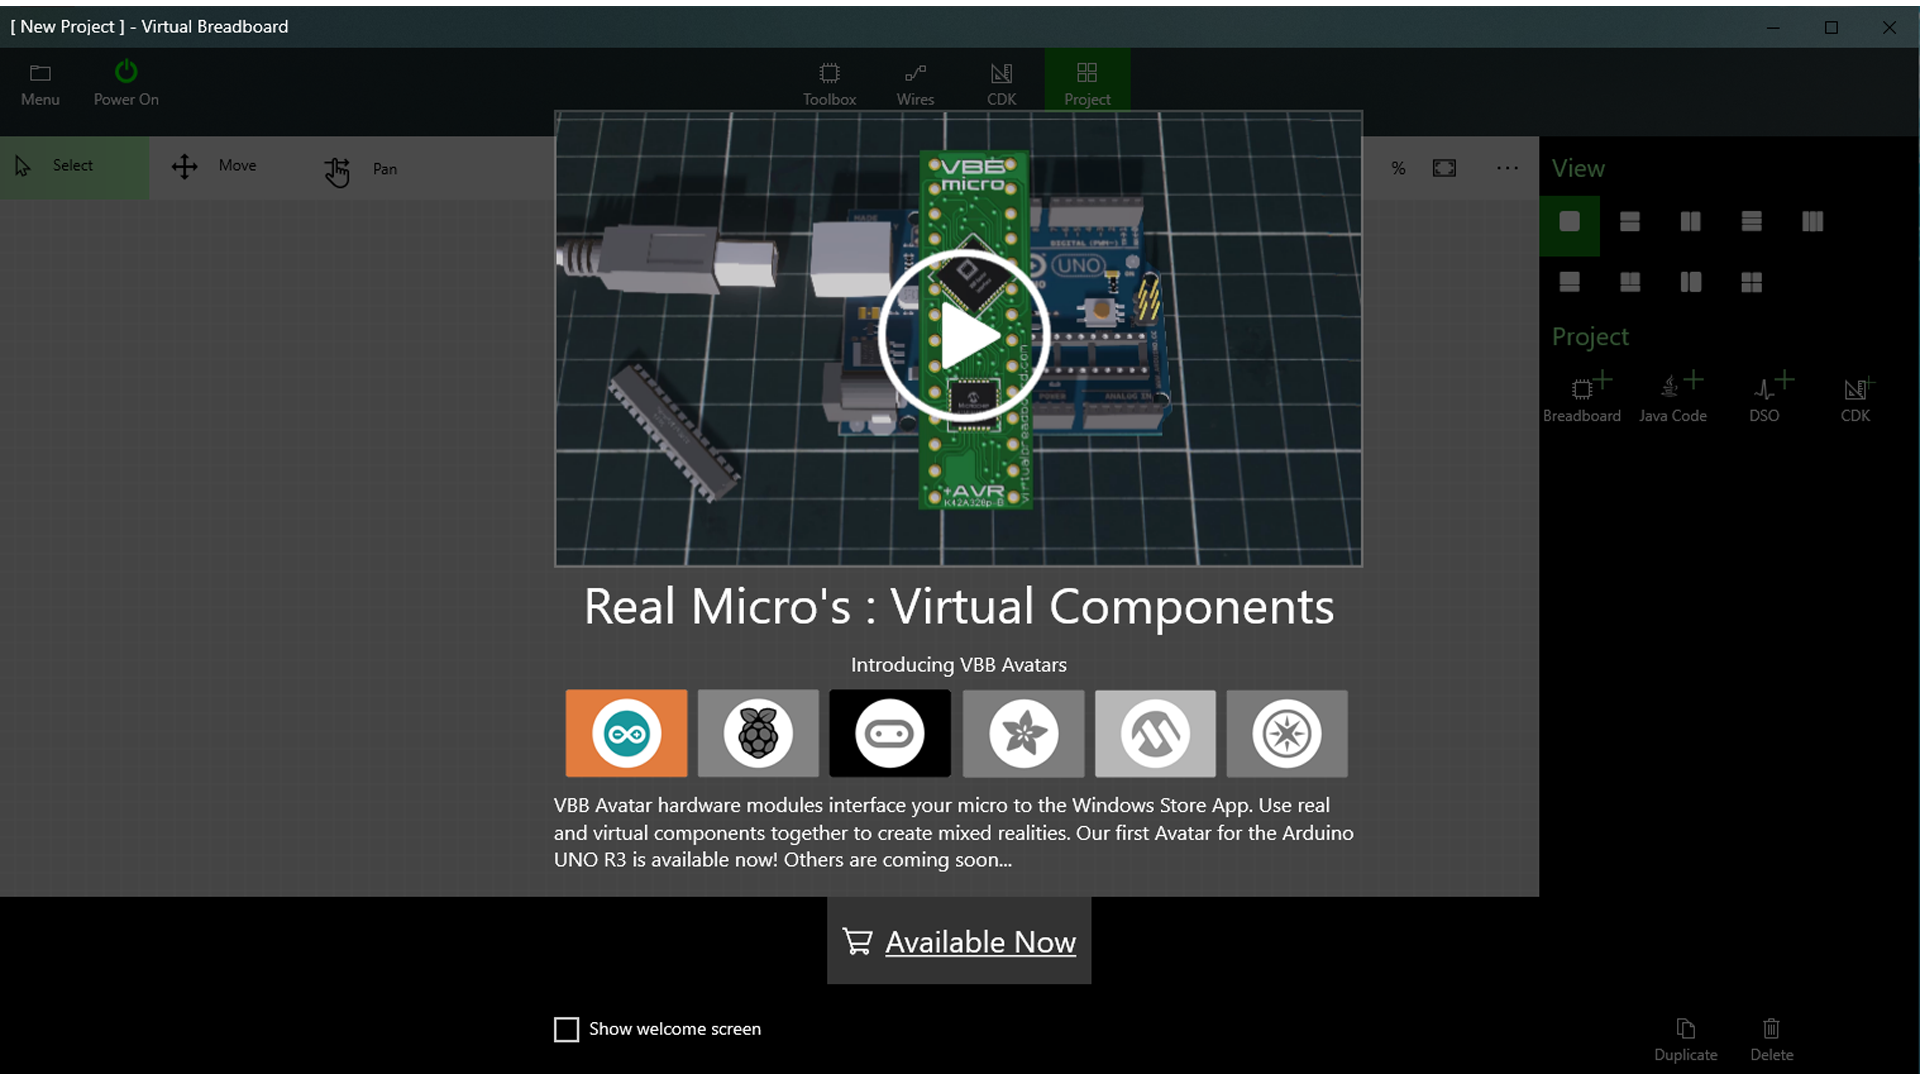
Task: Switch to the CDK top tab
Action: point(1001,83)
